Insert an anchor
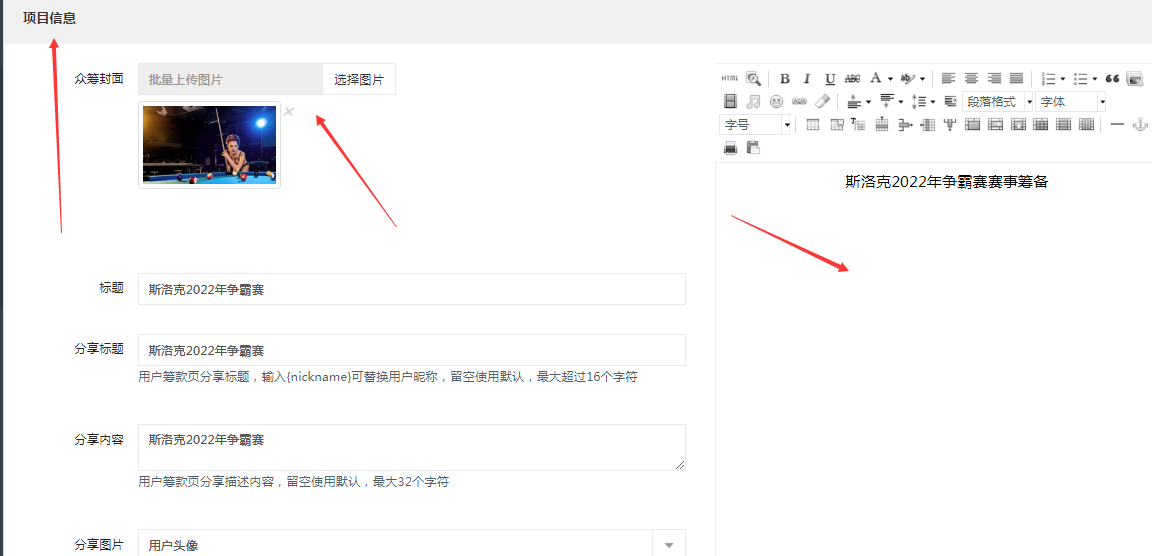The width and height of the screenshot is (1152, 556). [1140, 124]
